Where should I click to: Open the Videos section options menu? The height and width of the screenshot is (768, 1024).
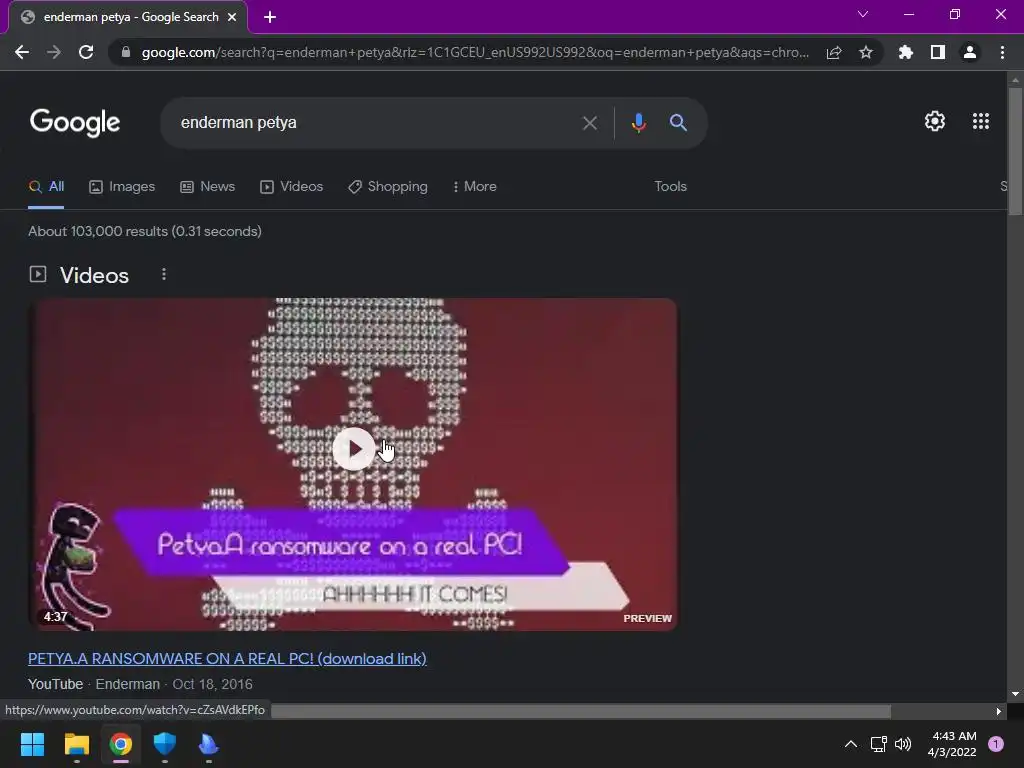click(164, 275)
